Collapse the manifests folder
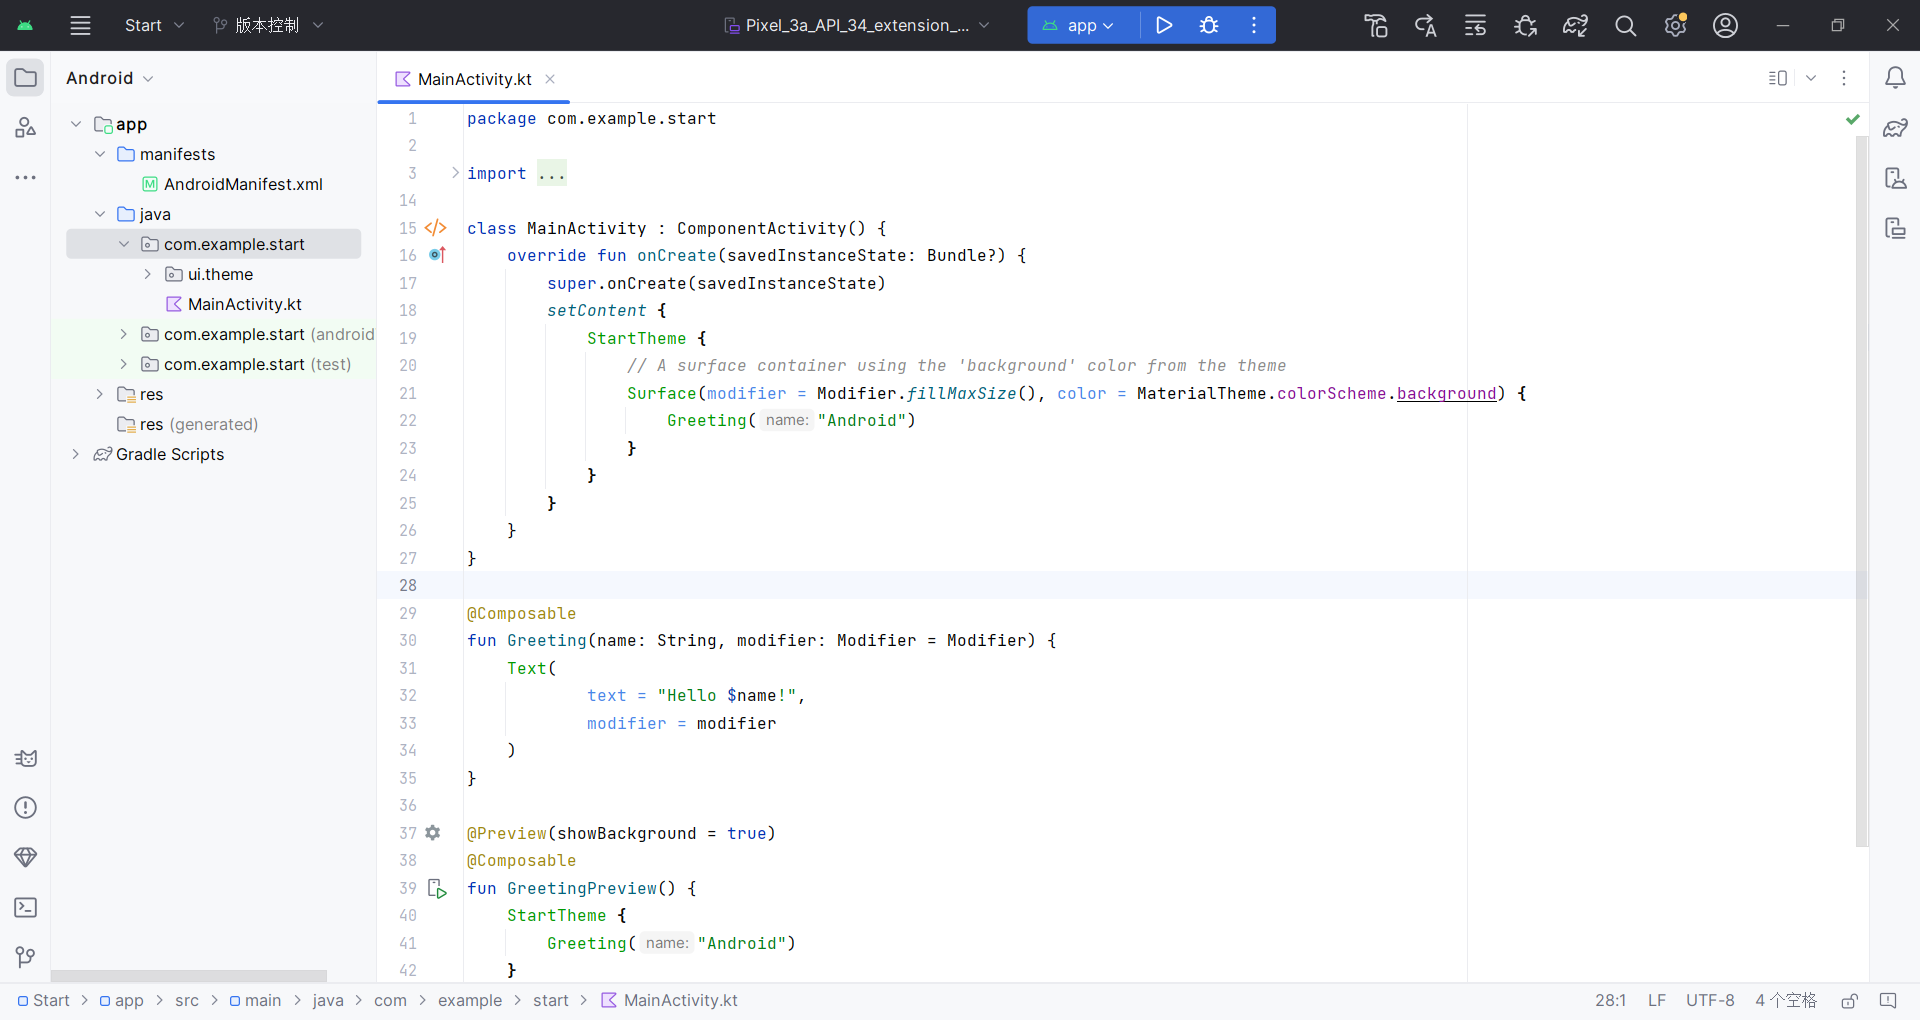The image size is (1920, 1020). (100, 154)
